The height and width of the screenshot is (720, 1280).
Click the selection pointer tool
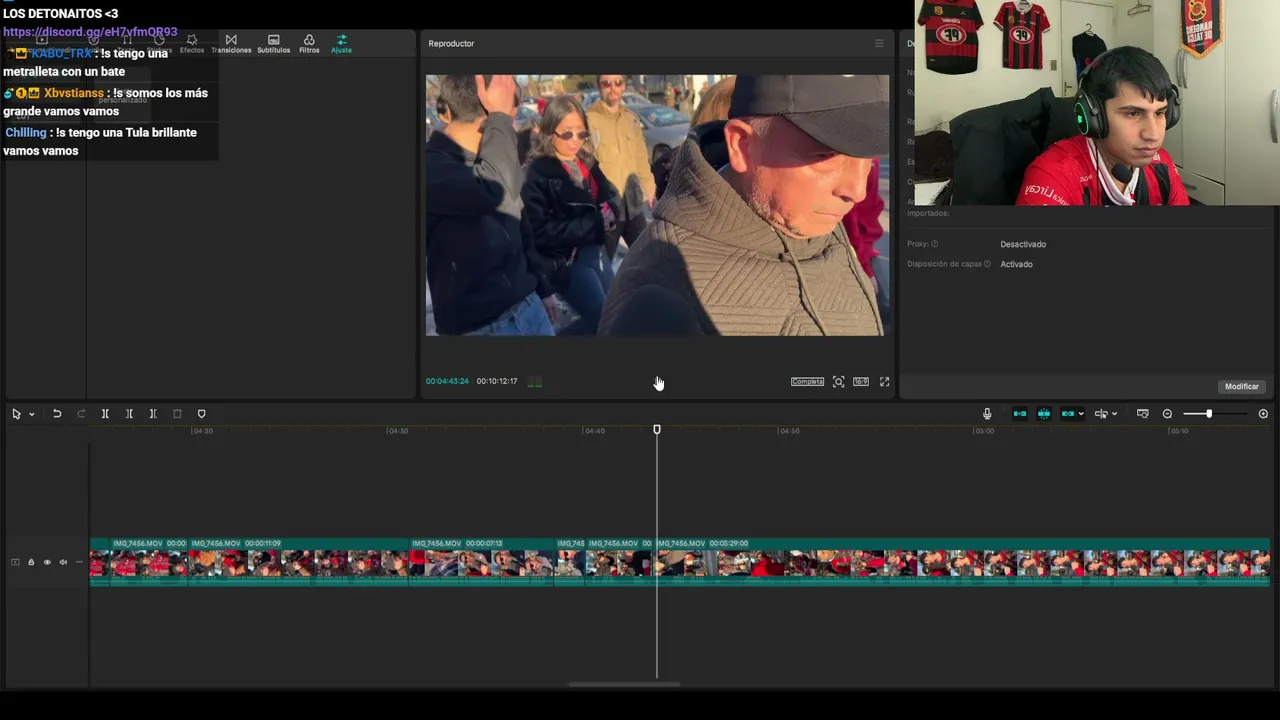(x=16, y=414)
